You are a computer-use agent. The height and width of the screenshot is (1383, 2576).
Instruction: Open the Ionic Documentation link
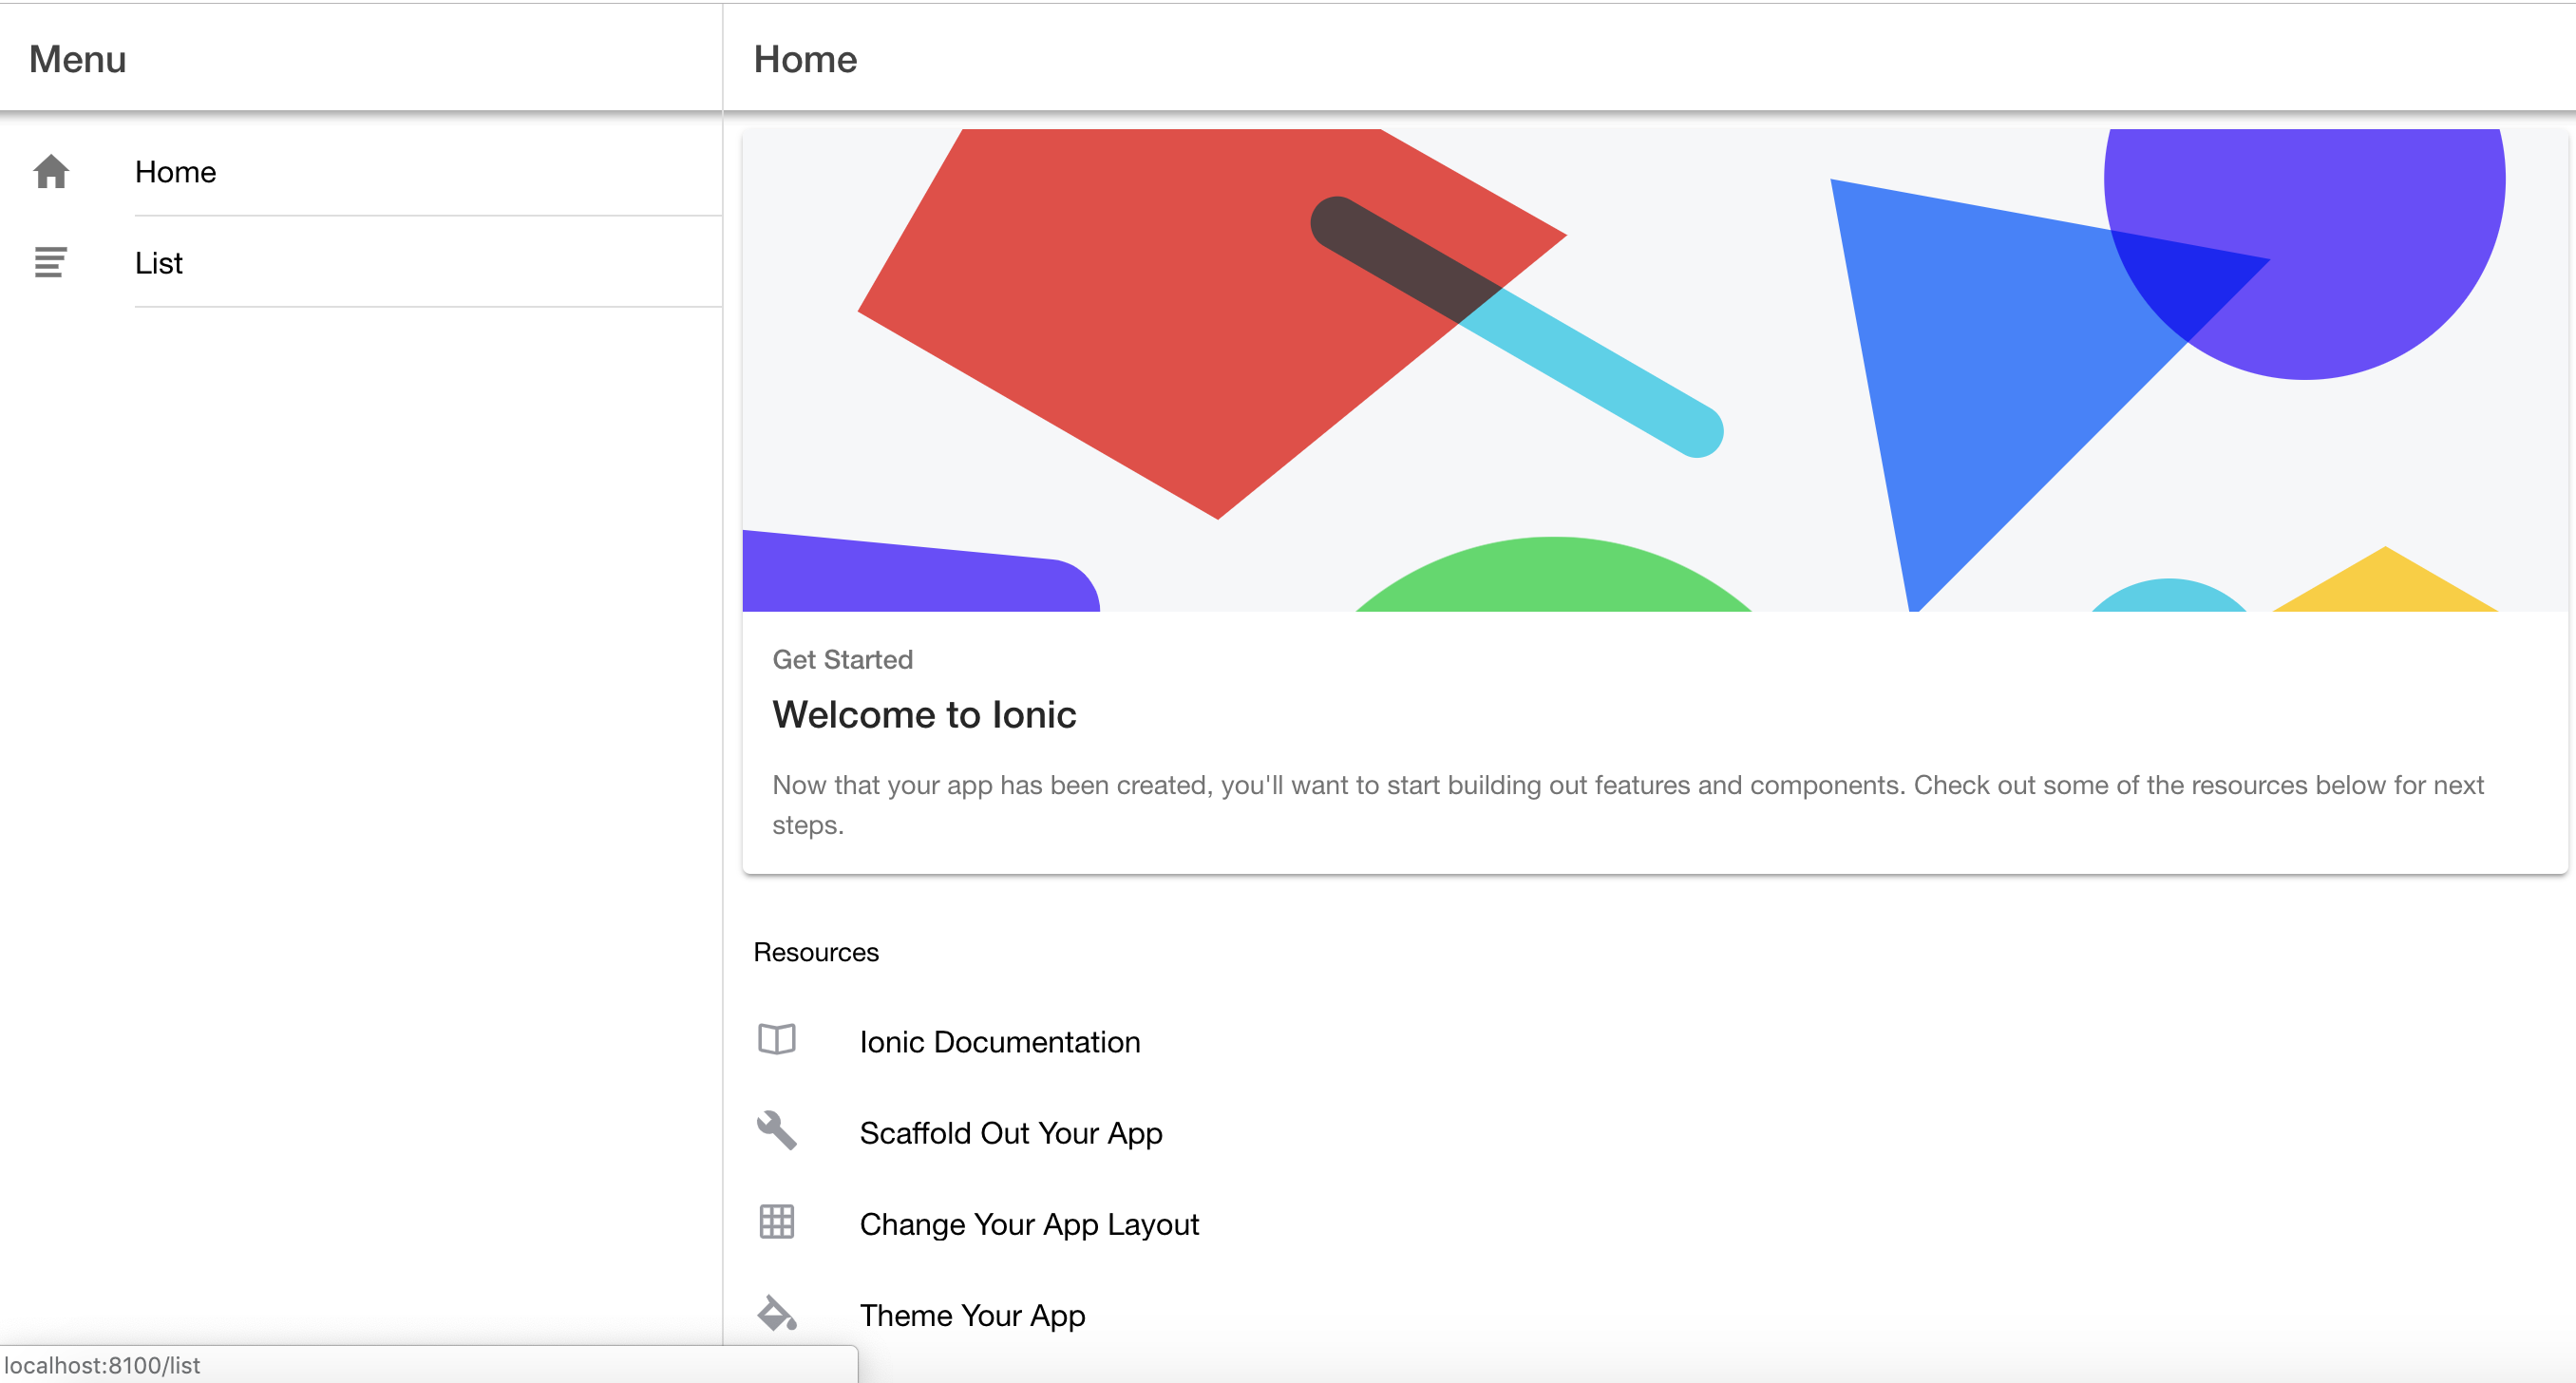[1000, 1042]
